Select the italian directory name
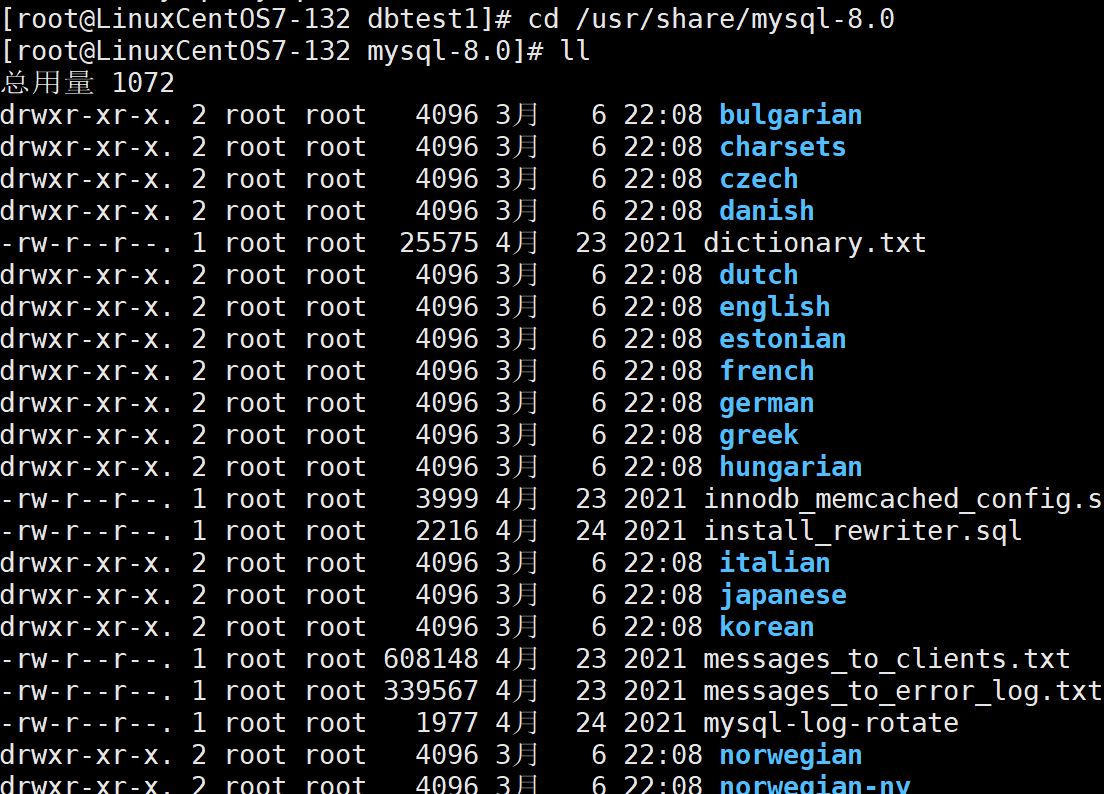 click(774, 563)
